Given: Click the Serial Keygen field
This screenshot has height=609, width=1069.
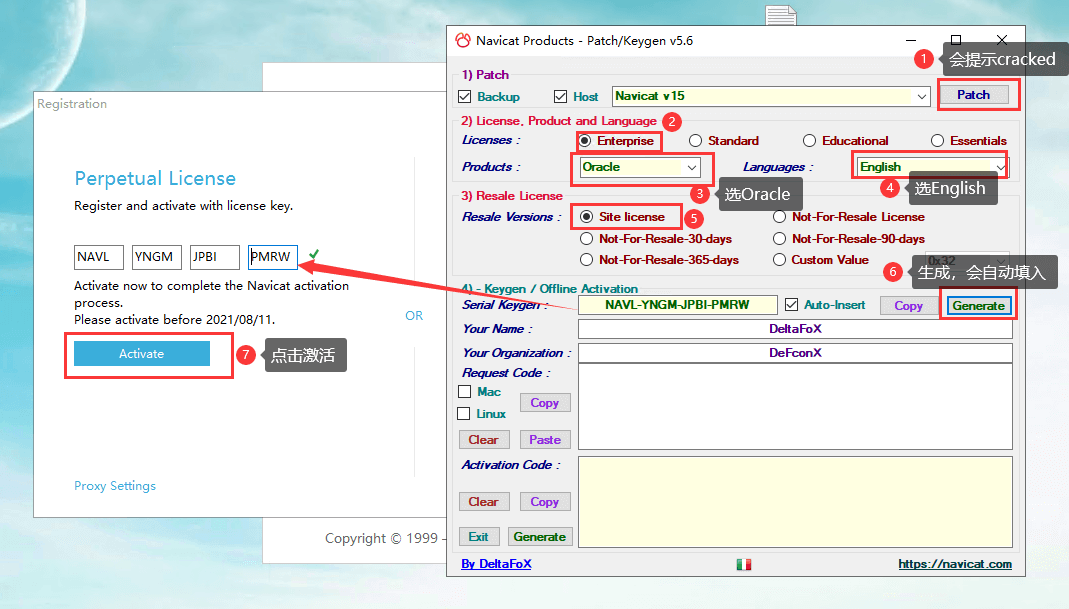Looking at the screenshot, I should point(677,305).
